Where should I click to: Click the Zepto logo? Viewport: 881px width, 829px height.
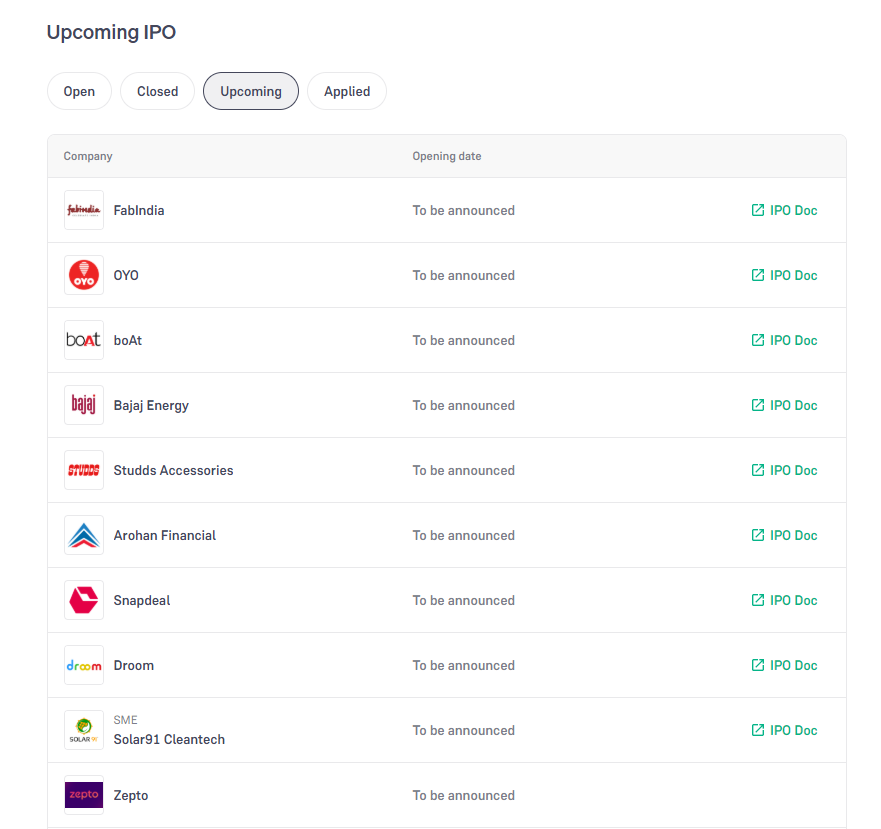[x=84, y=795]
